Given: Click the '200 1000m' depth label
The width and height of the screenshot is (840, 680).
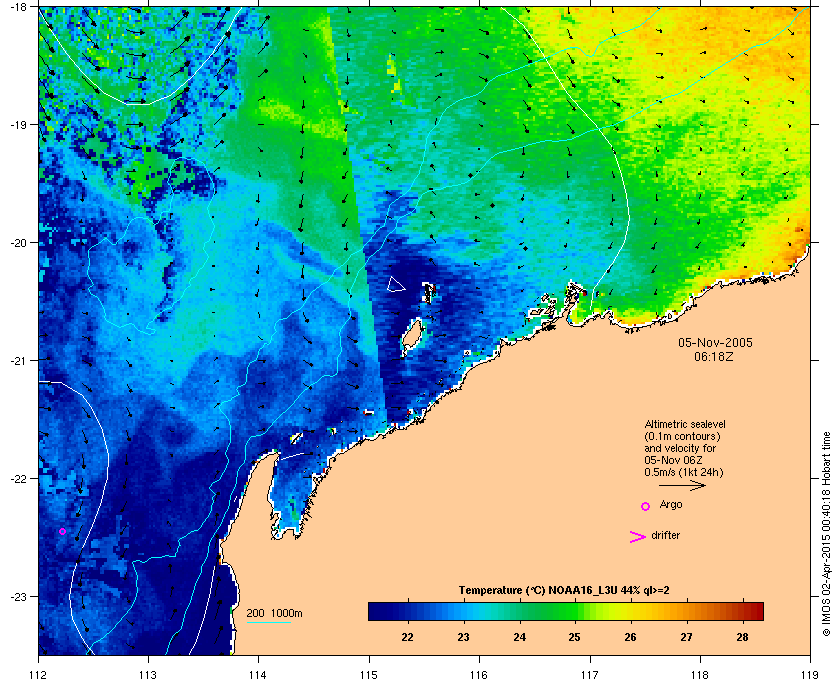Looking at the screenshot, I should (274, 614).
